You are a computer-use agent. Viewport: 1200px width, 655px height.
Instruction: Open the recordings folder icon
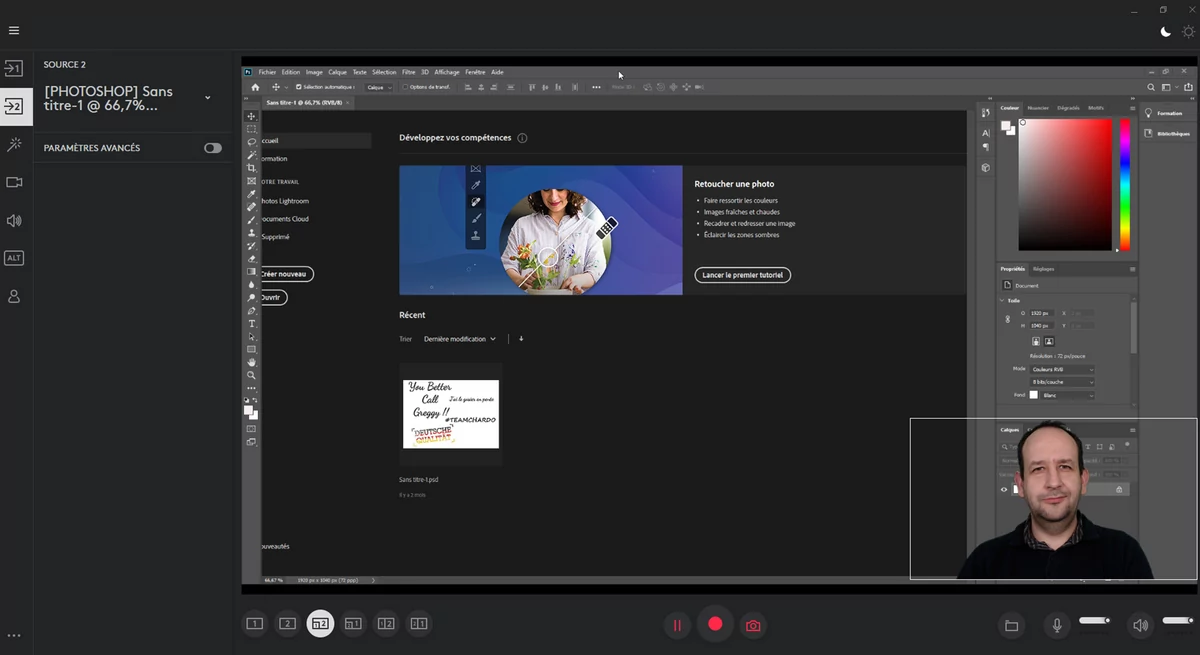pyautogui.click(x=1011, y=626)
